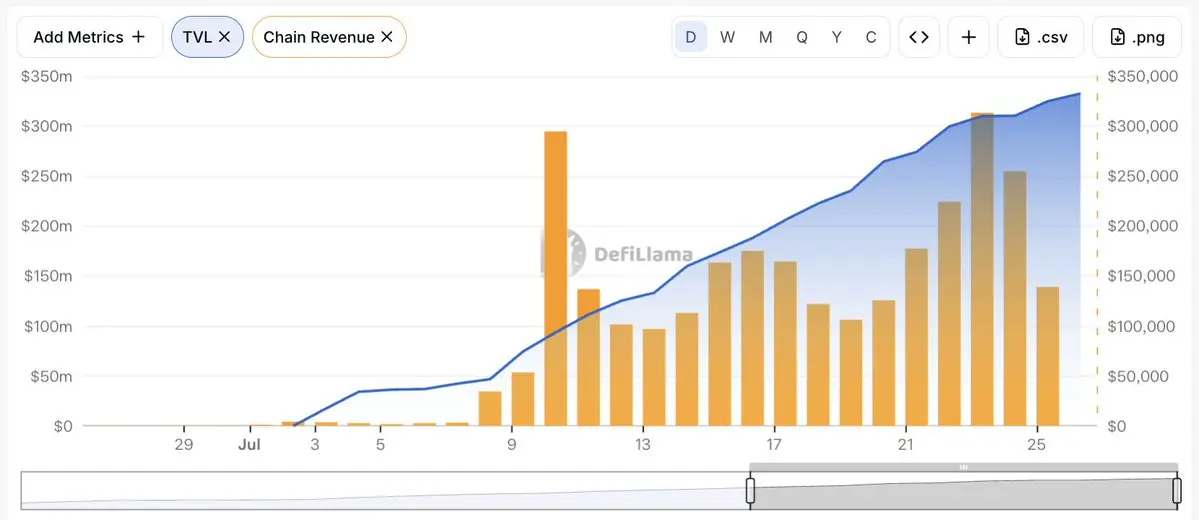Switch to cumulative C view

click(x=871, y=37)
